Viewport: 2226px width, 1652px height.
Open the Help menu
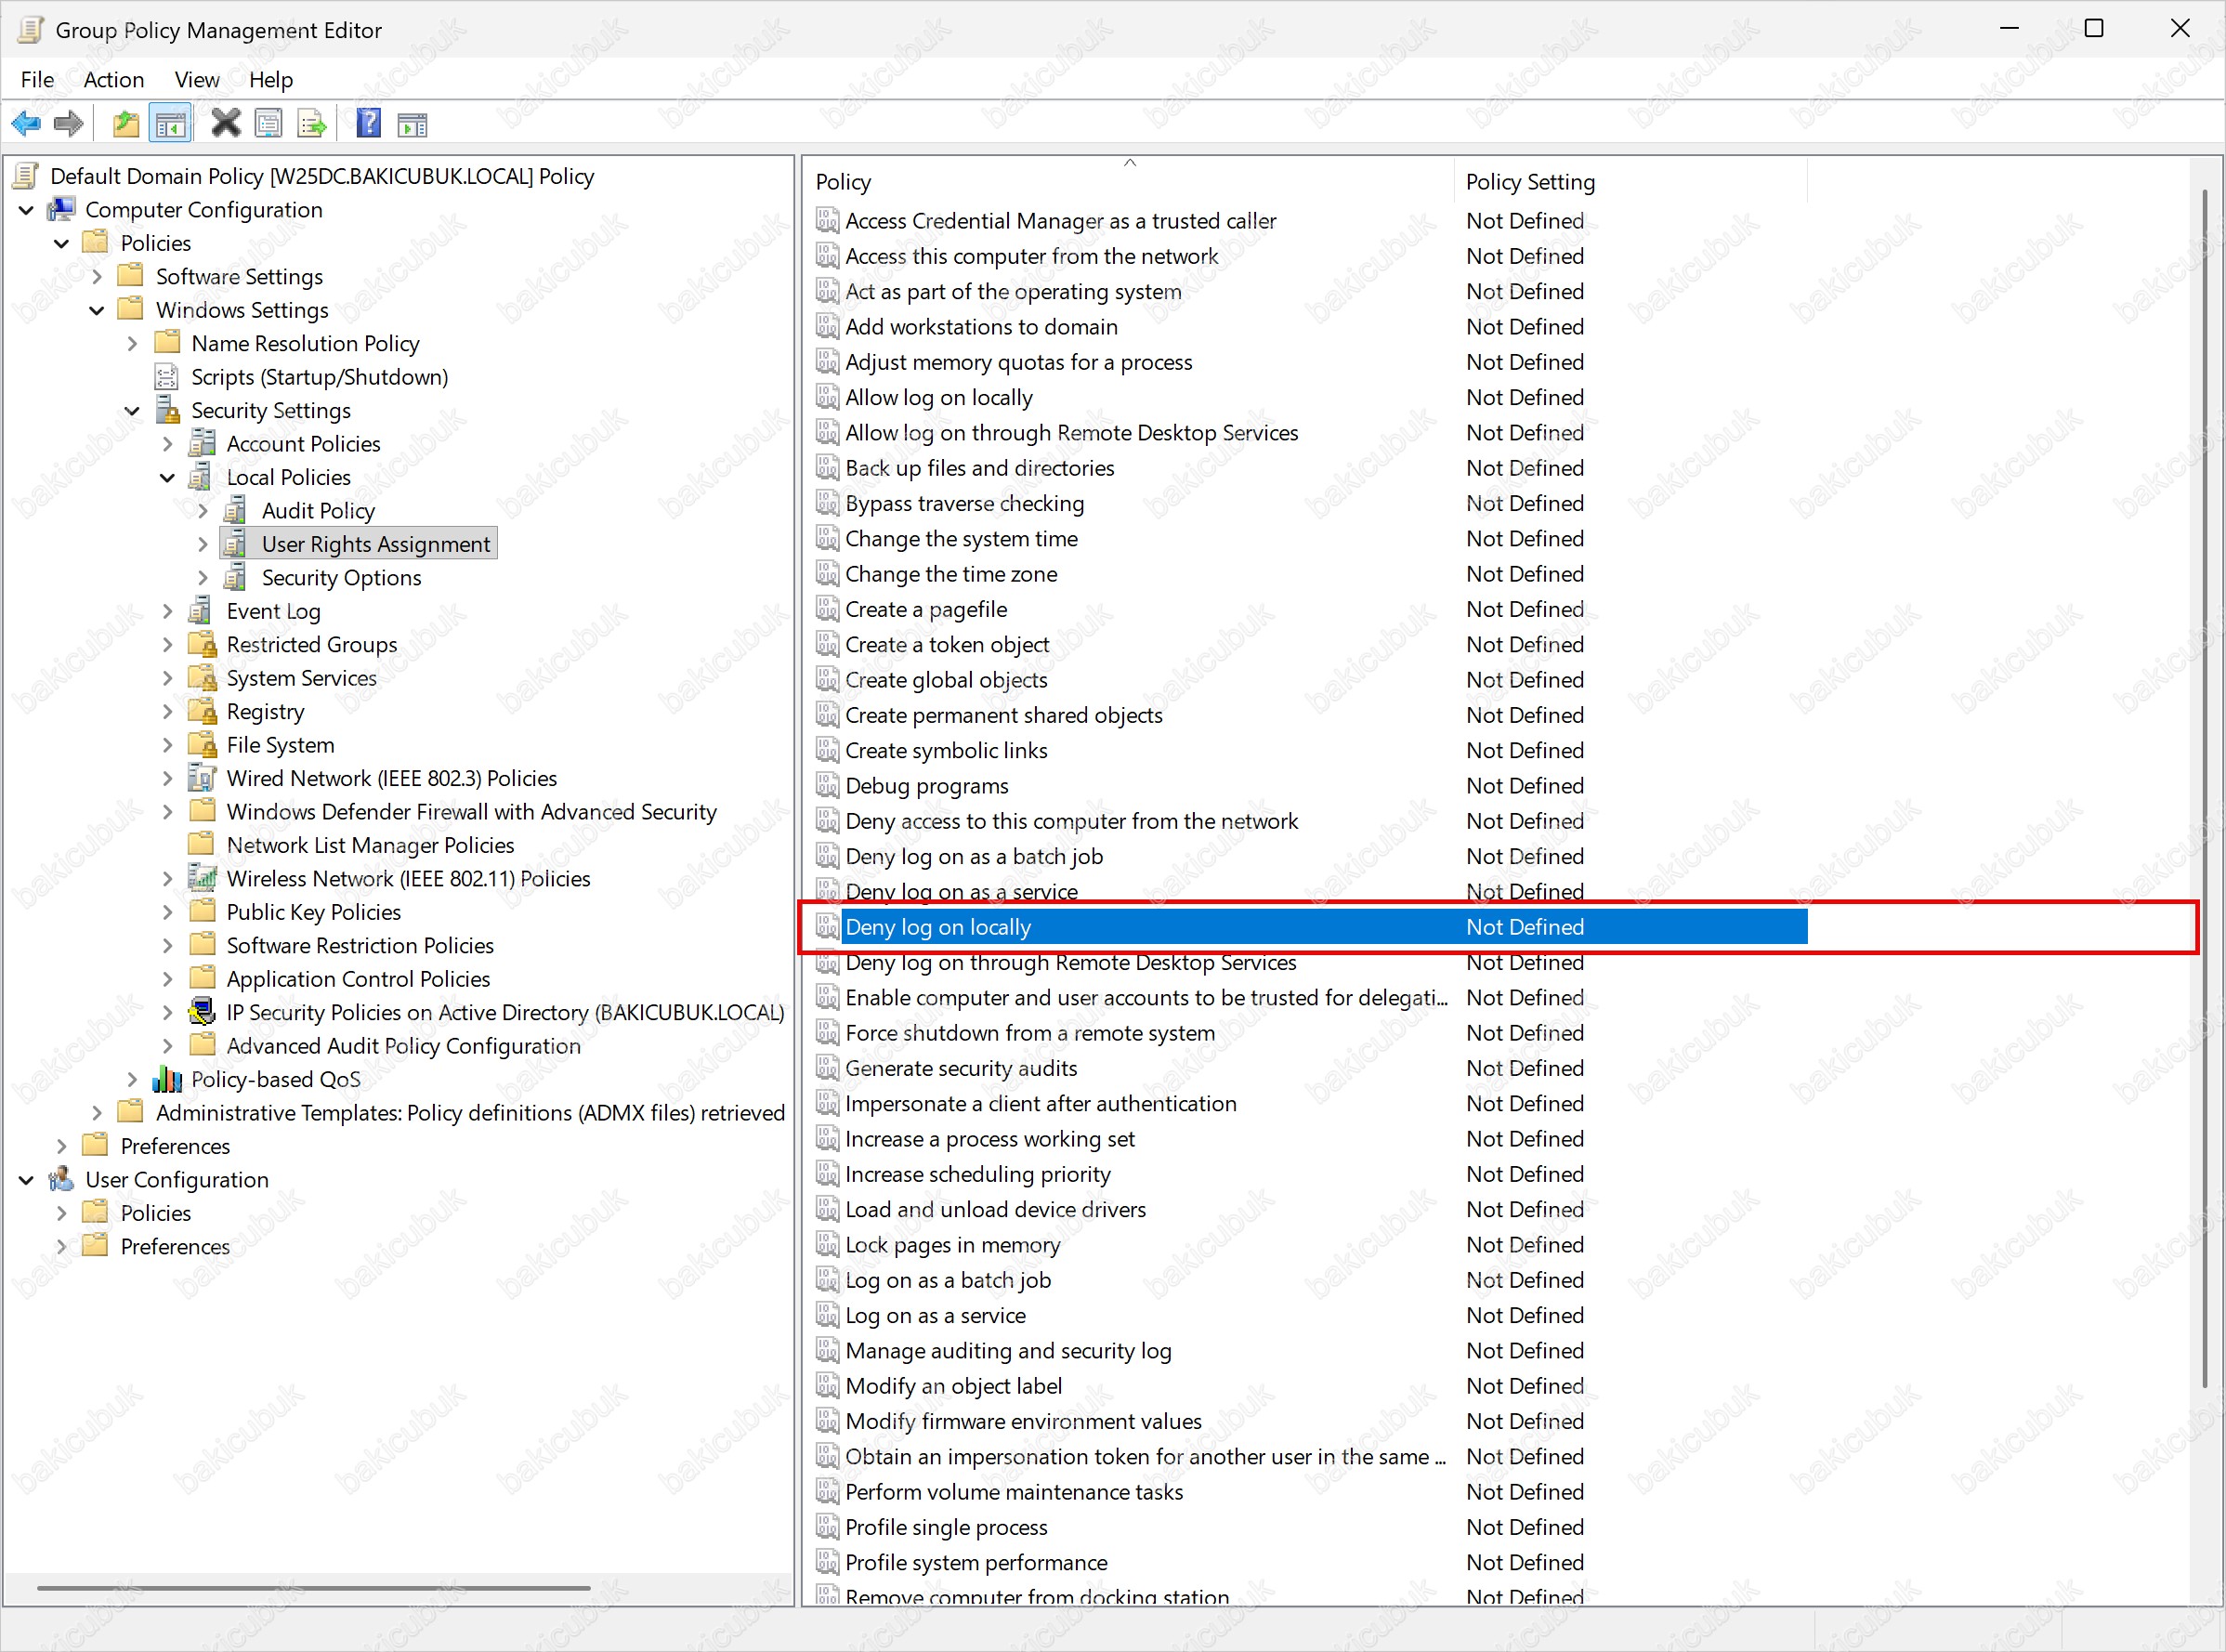270,79
